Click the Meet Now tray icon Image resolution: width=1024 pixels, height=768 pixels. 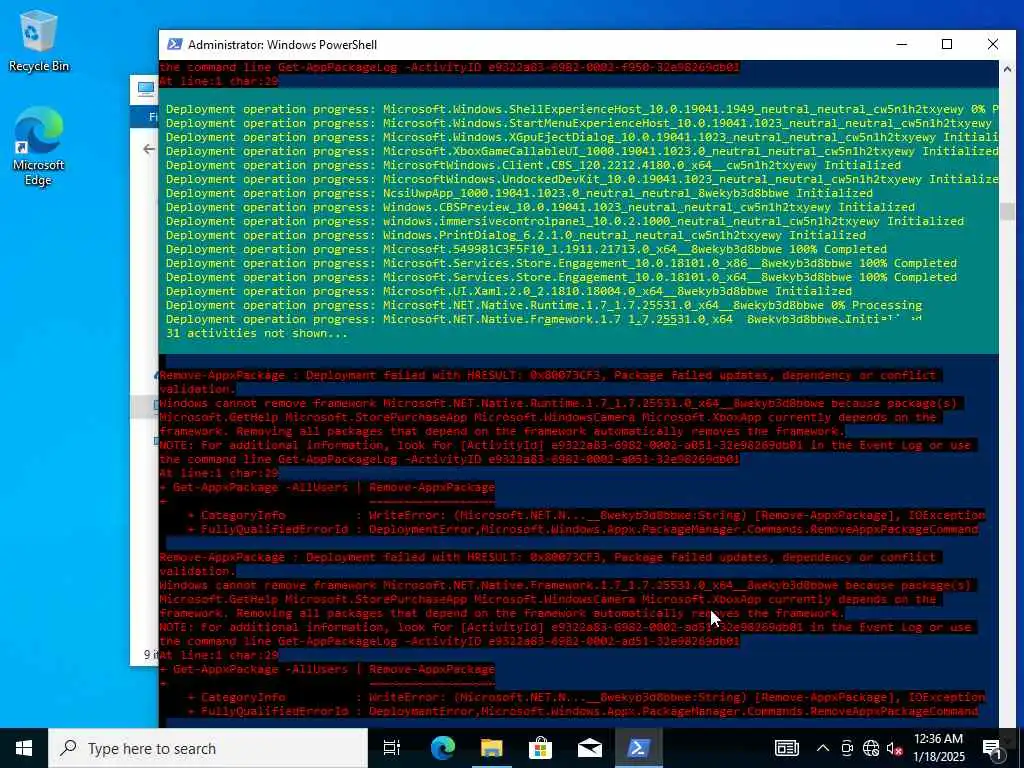point(847,748)
